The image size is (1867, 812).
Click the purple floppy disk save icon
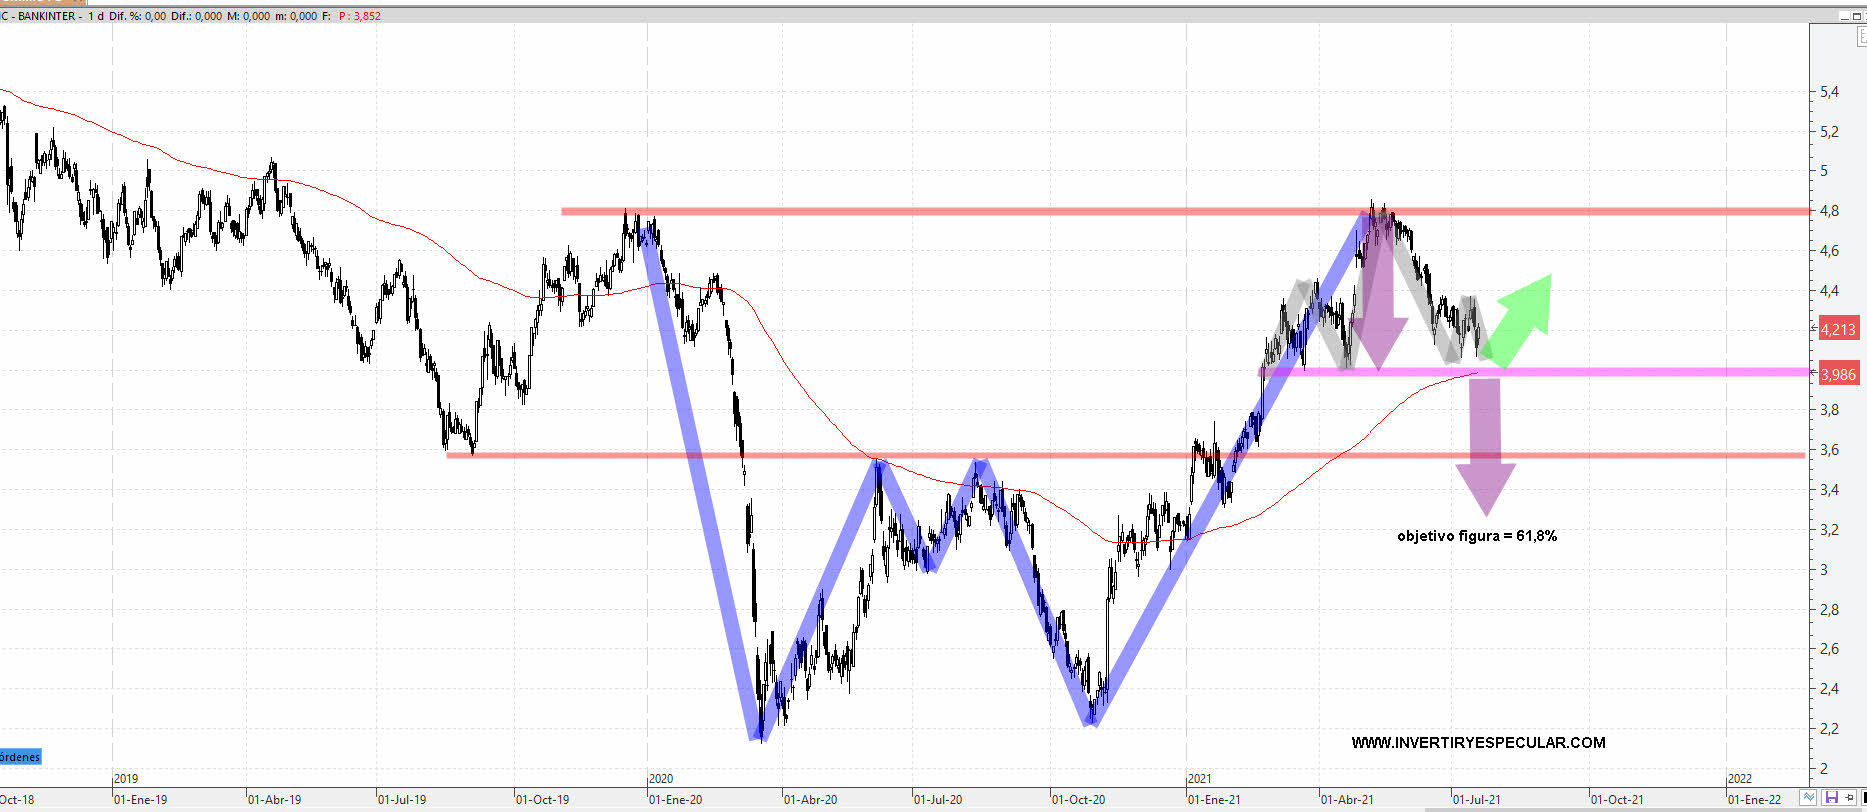click(x=1831, y=798)
